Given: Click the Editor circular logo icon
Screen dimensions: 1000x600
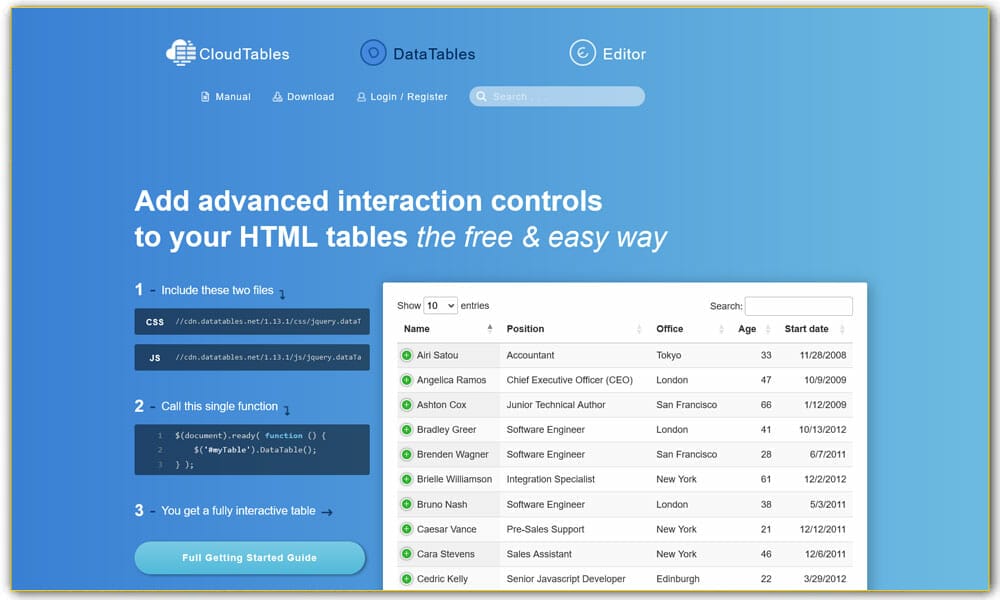Looking at the screenshot, I should coord(583,53).
